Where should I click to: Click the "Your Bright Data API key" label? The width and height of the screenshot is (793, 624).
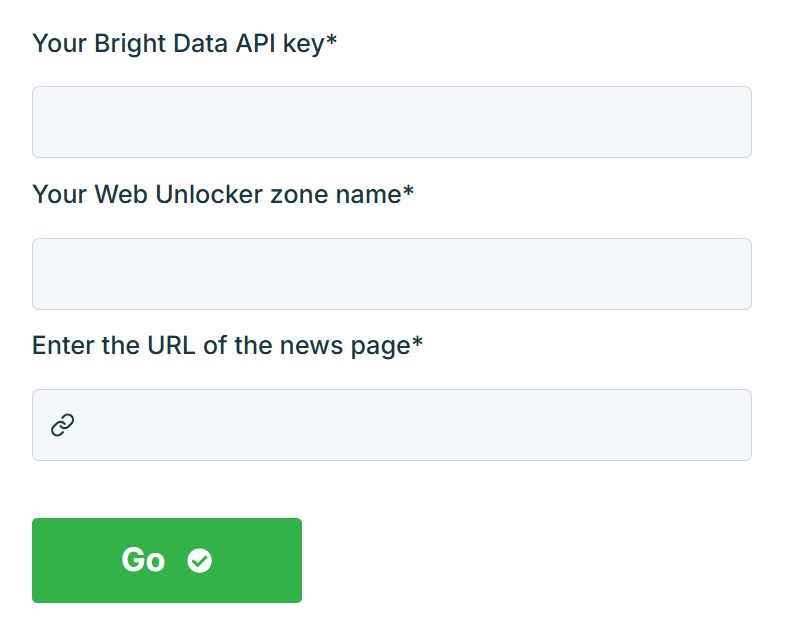tap(178, 44)
